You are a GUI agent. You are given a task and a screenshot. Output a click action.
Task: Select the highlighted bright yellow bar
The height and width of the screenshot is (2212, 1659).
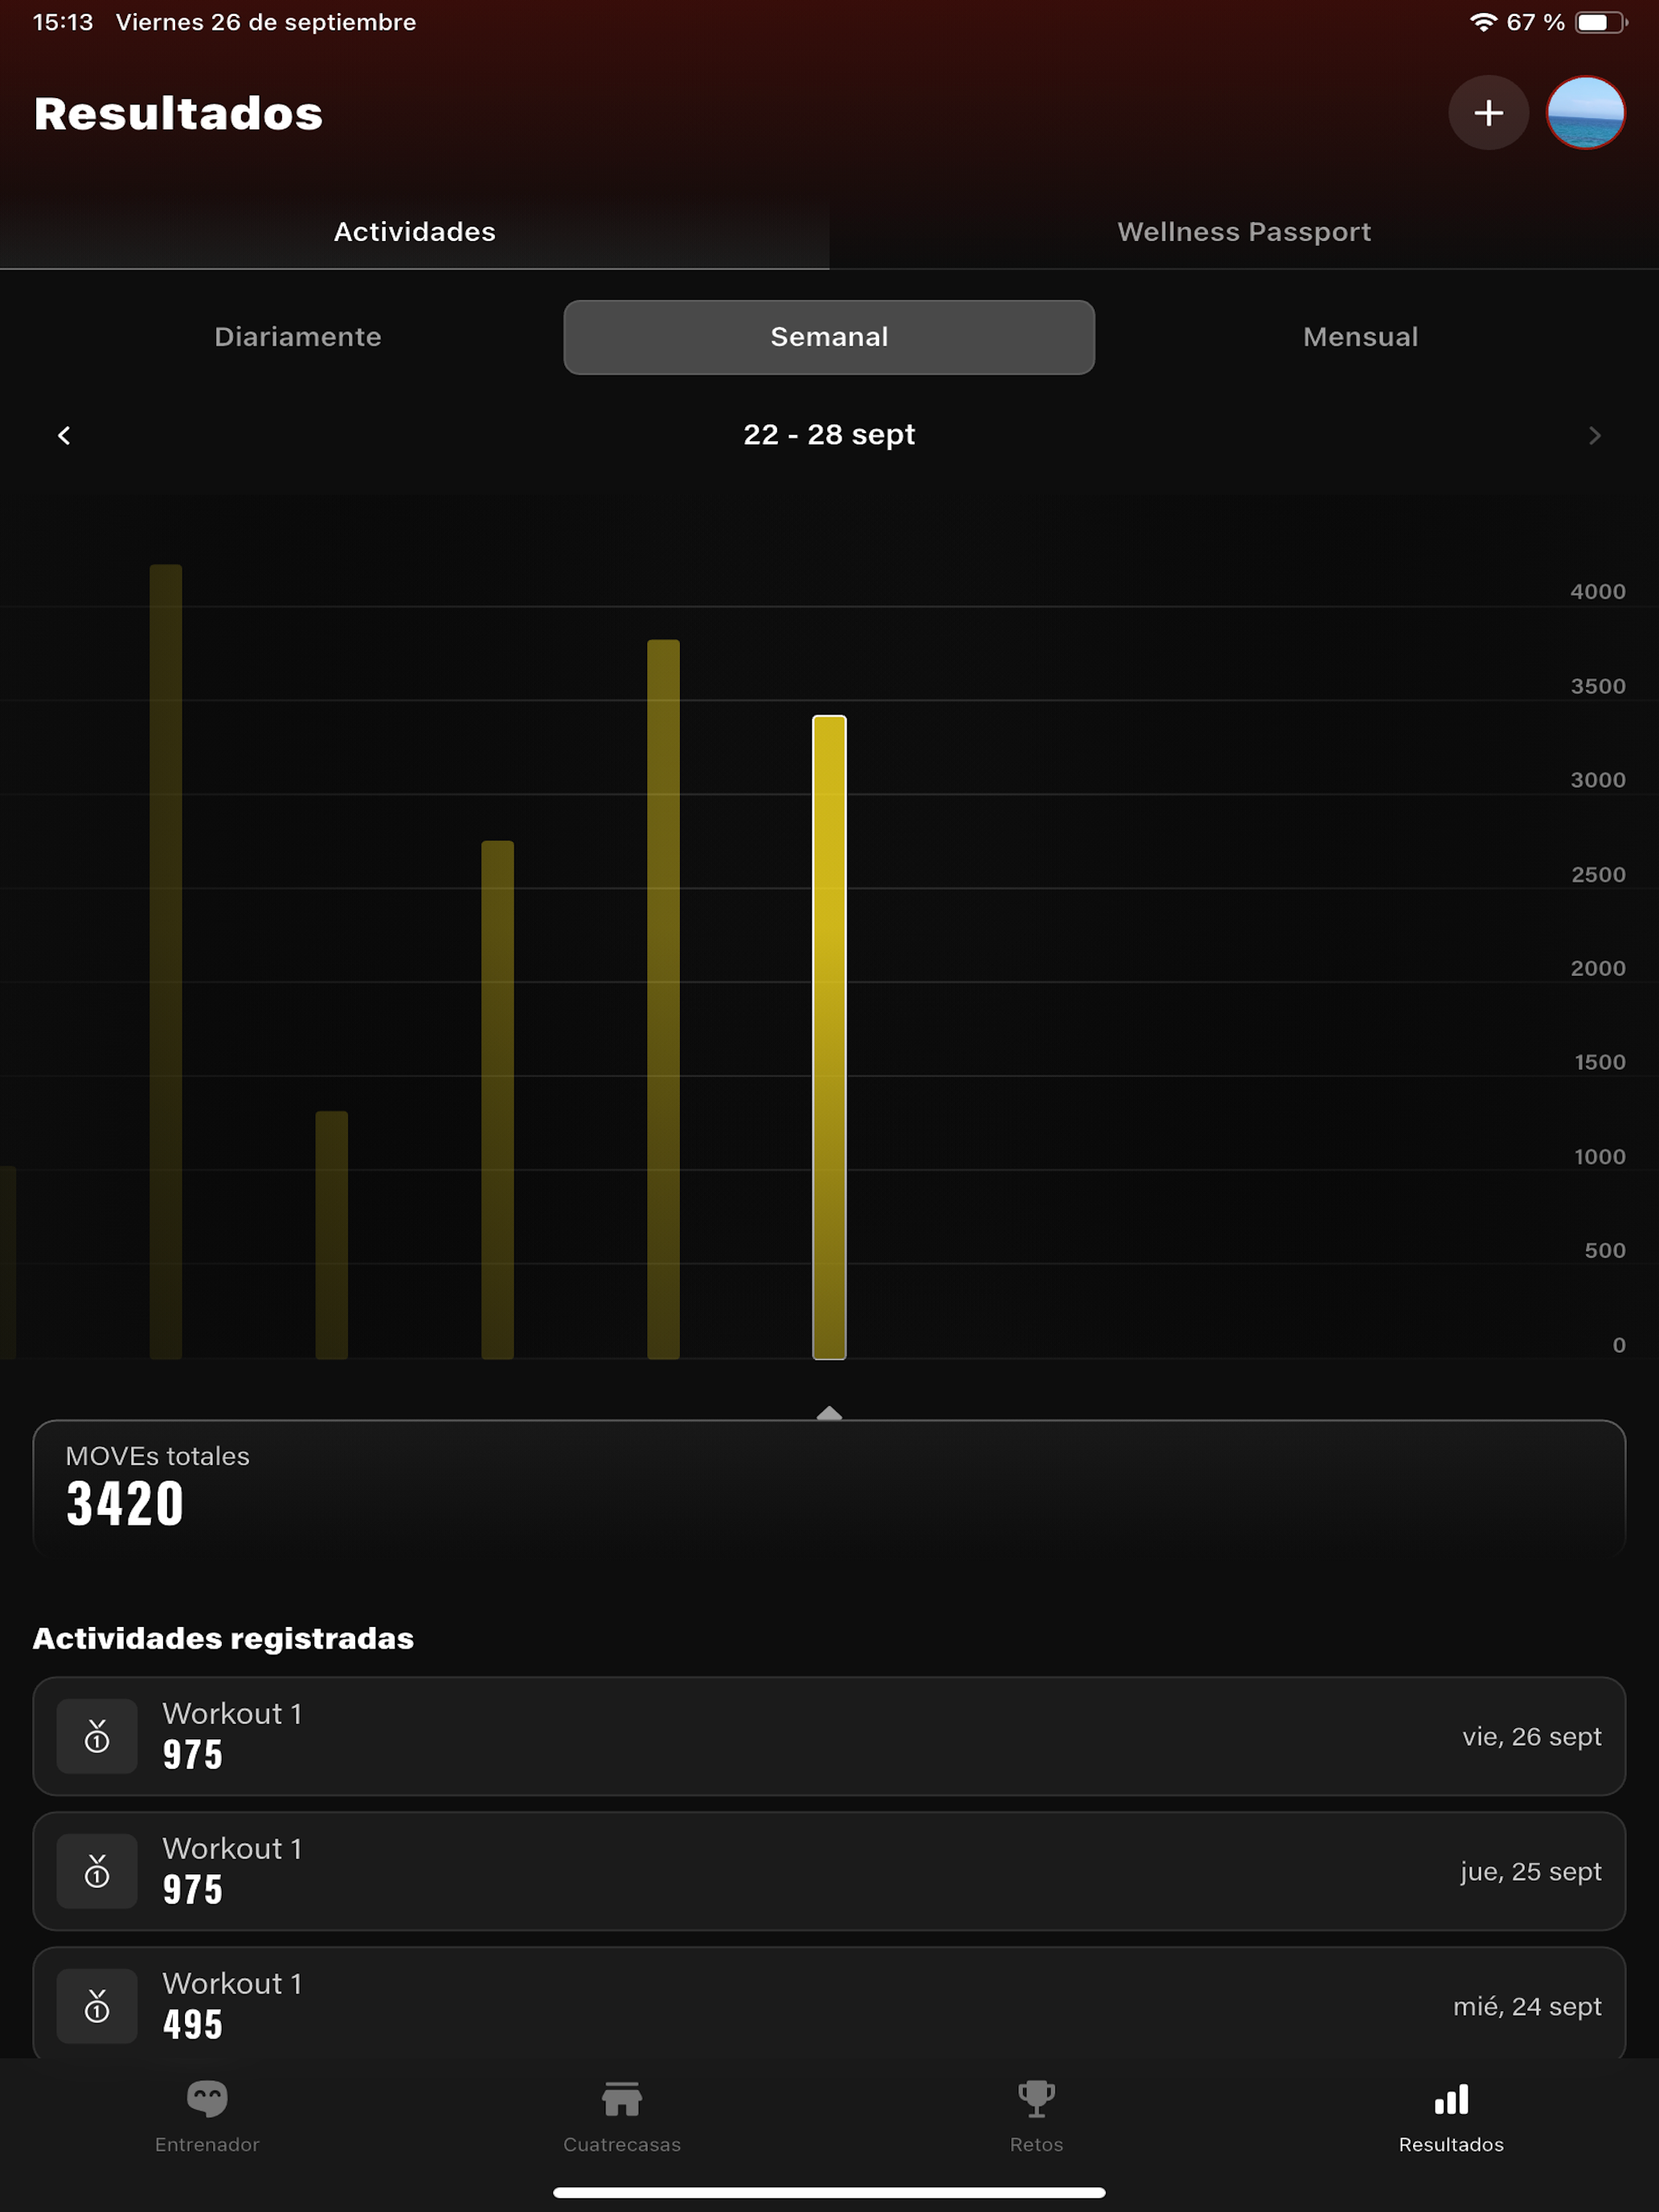pyautogui.click(x=829, y=1037)
